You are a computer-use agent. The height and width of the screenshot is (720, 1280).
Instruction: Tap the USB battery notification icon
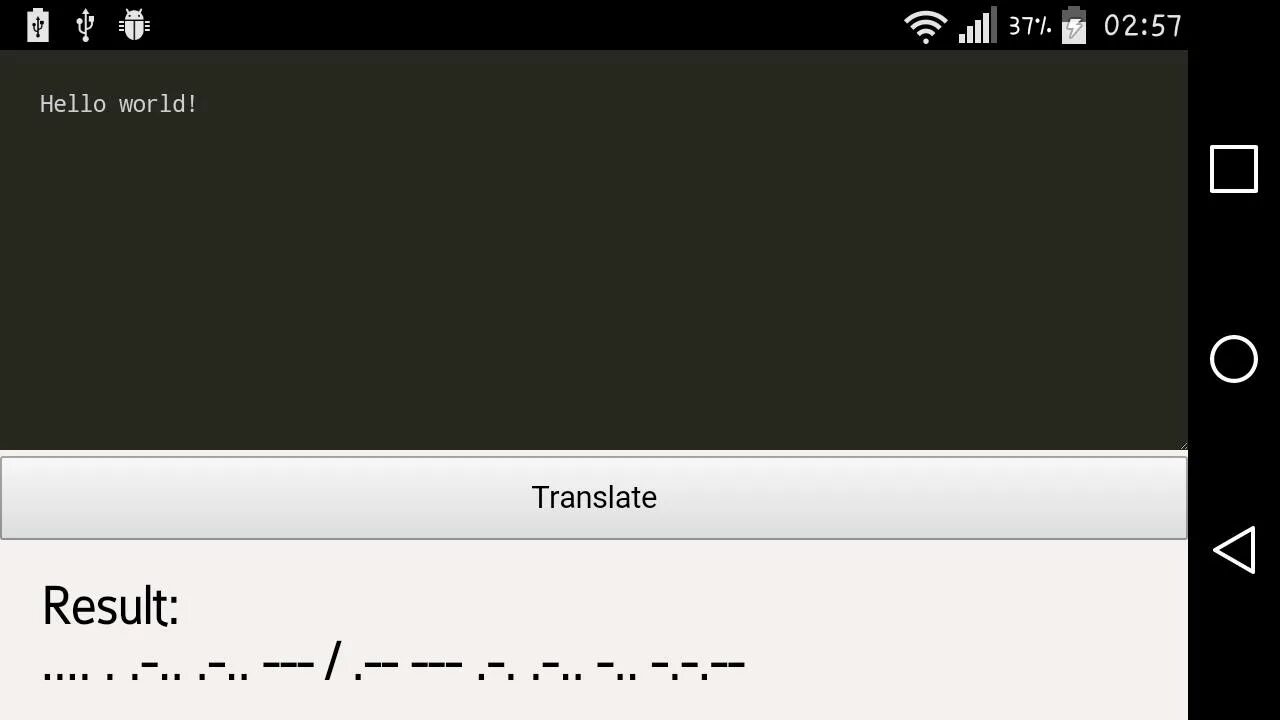click(37, 25)
